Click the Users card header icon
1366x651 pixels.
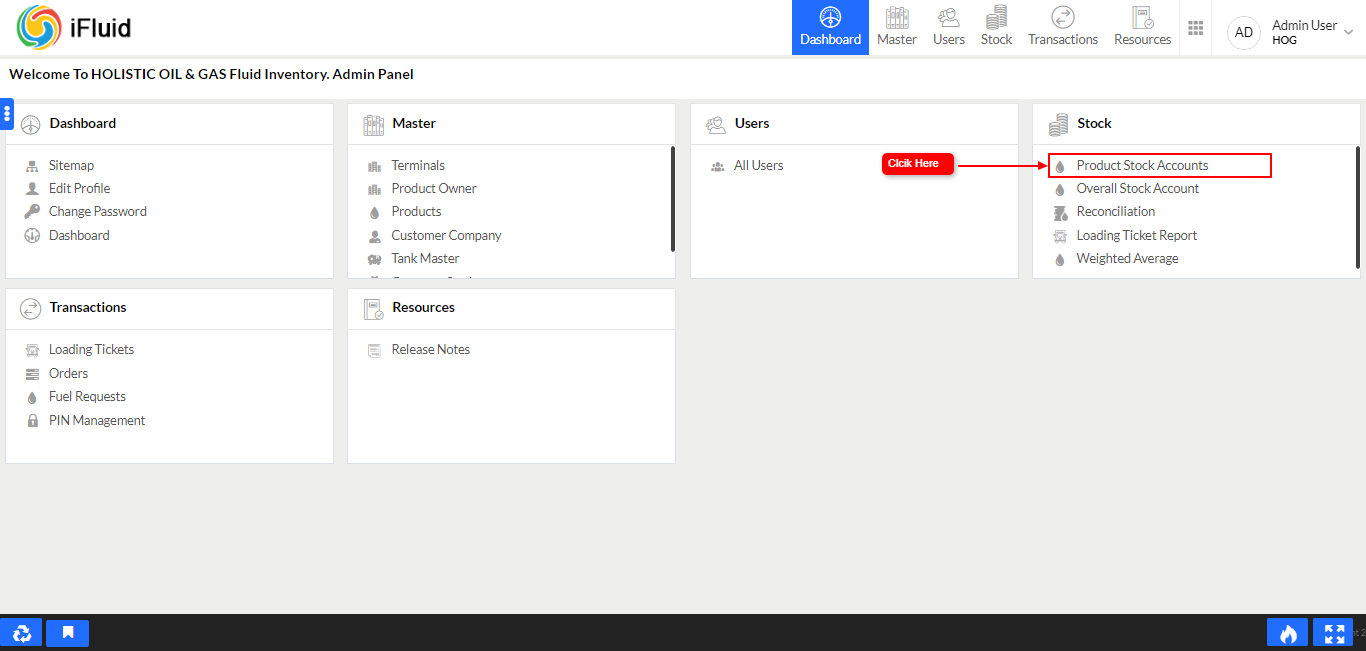(x=716, y=124)
